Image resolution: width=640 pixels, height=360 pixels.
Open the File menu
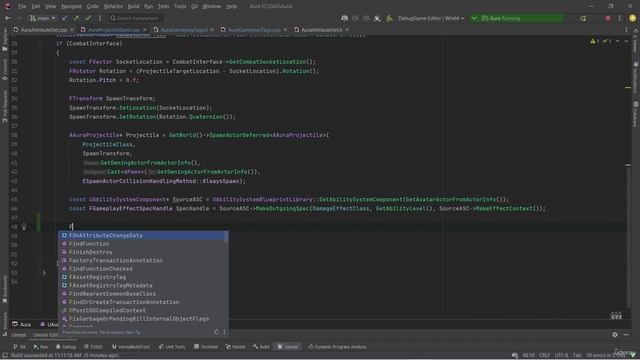(x=22, y=7)
